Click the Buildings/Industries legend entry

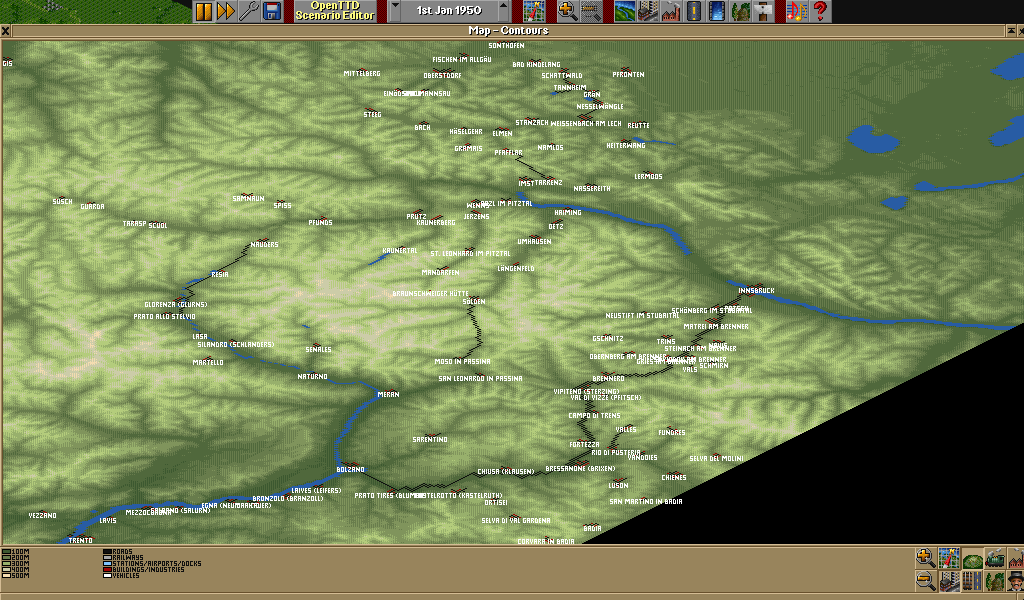[x=144, y=569]
